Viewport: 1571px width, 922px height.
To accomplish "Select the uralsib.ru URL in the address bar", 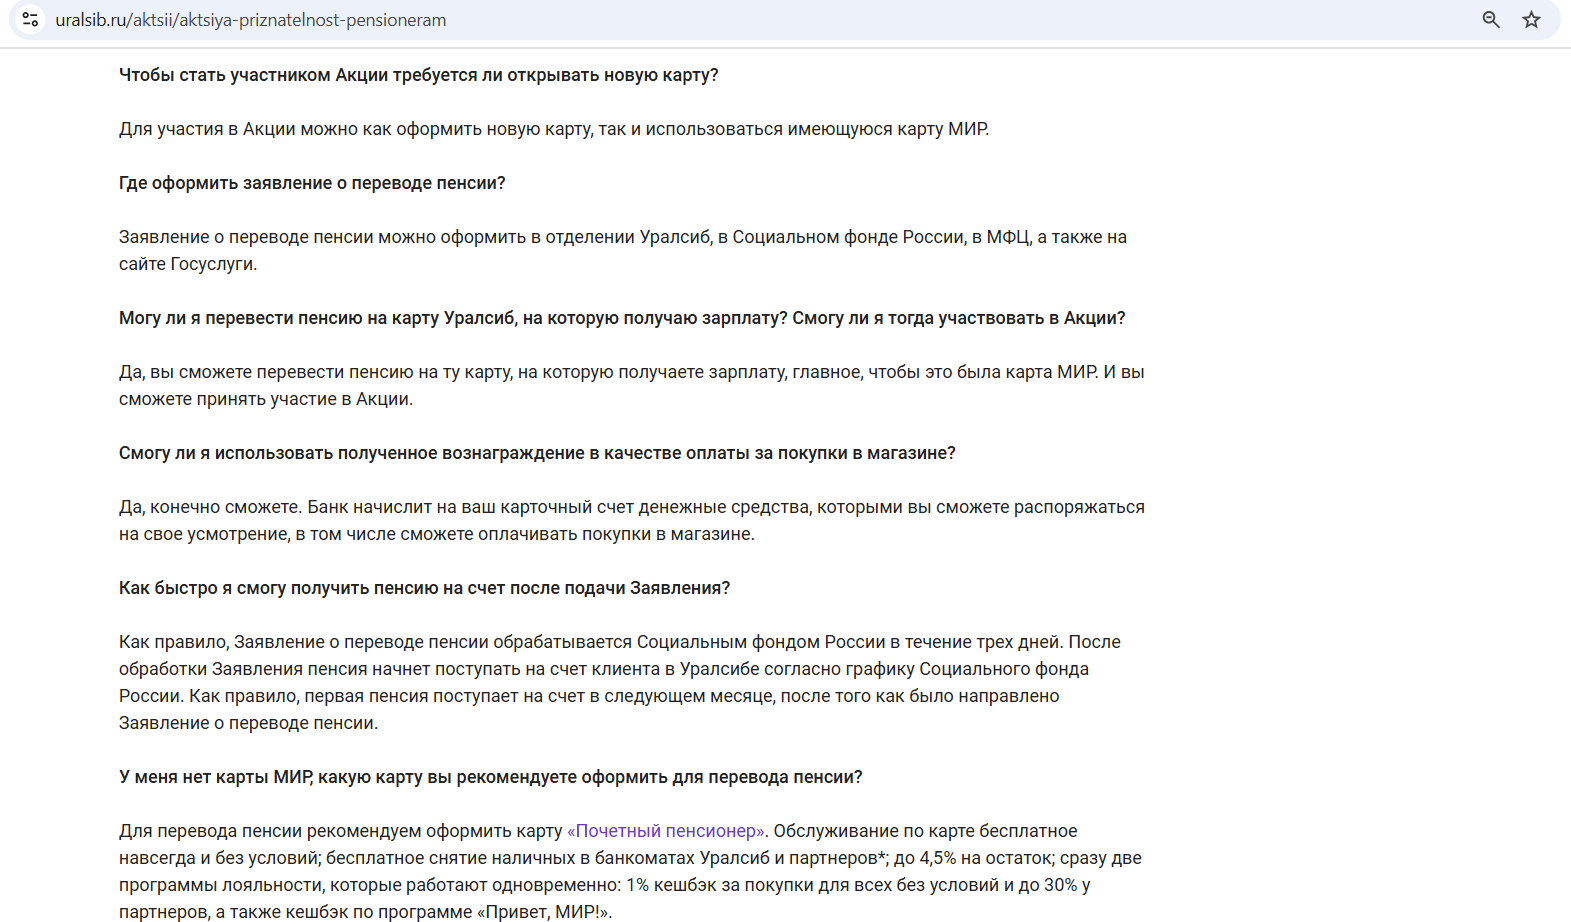I will 251,20.
